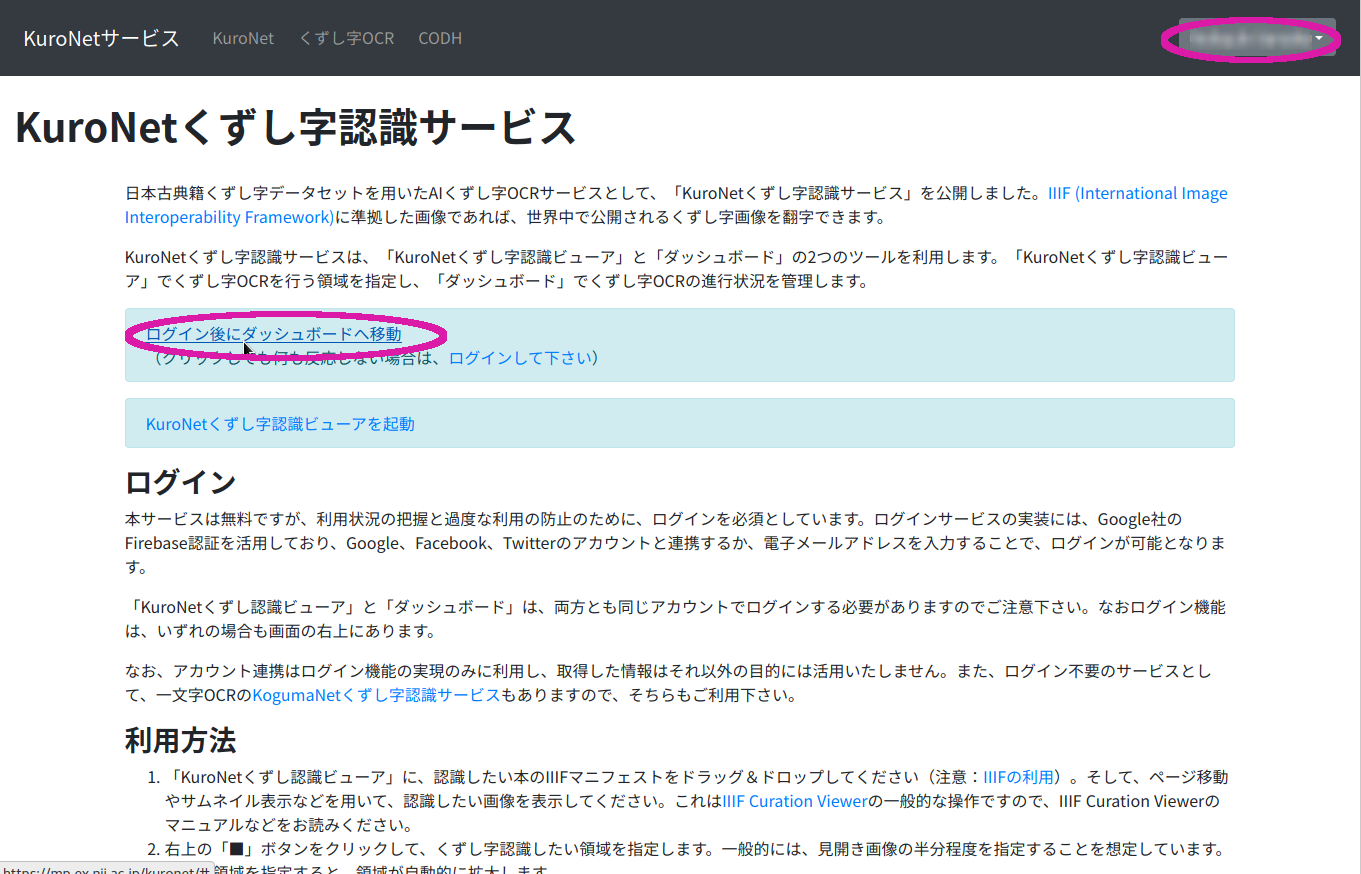Screen dimensions: 1361x874
Task: Click the IIIF Curation Viewer link
Action: click(x=793, y=800)
